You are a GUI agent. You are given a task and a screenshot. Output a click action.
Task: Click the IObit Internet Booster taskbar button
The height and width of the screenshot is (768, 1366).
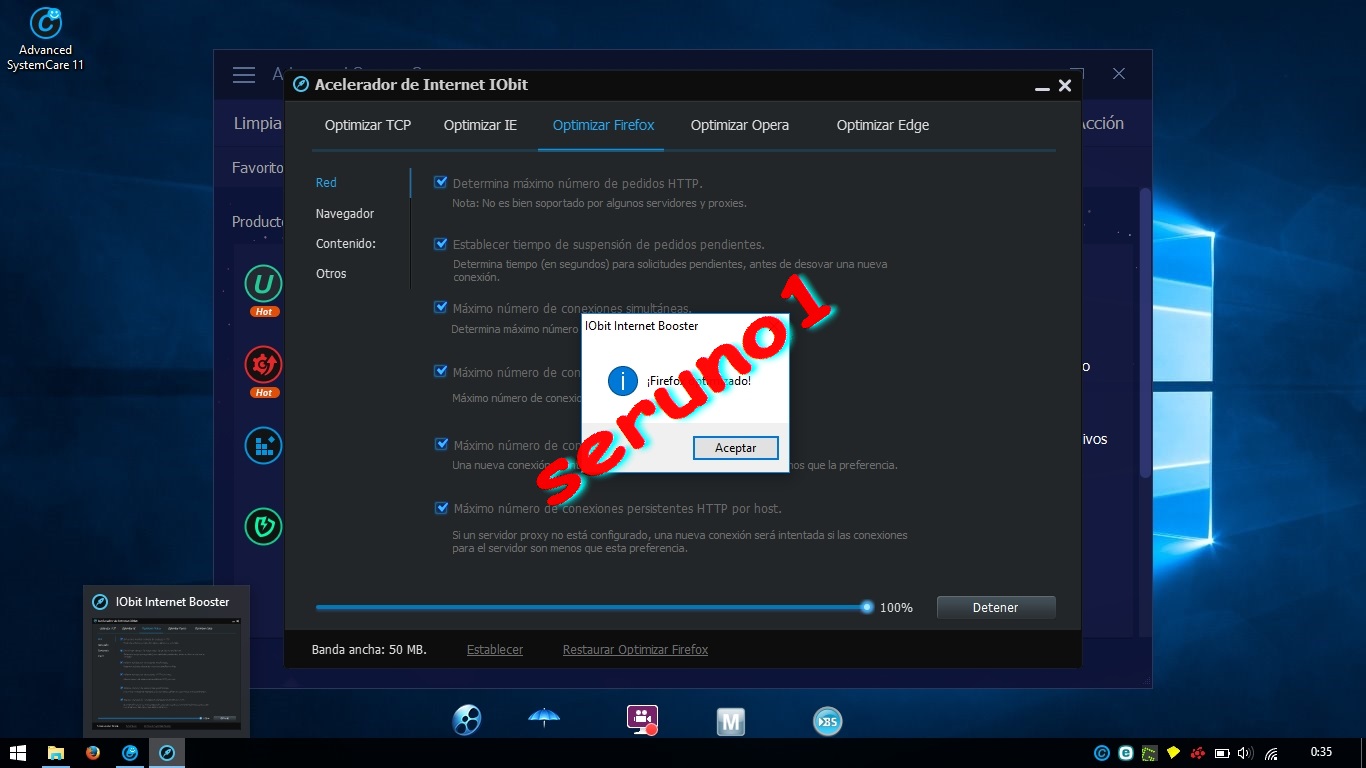[x=167, y=753]
